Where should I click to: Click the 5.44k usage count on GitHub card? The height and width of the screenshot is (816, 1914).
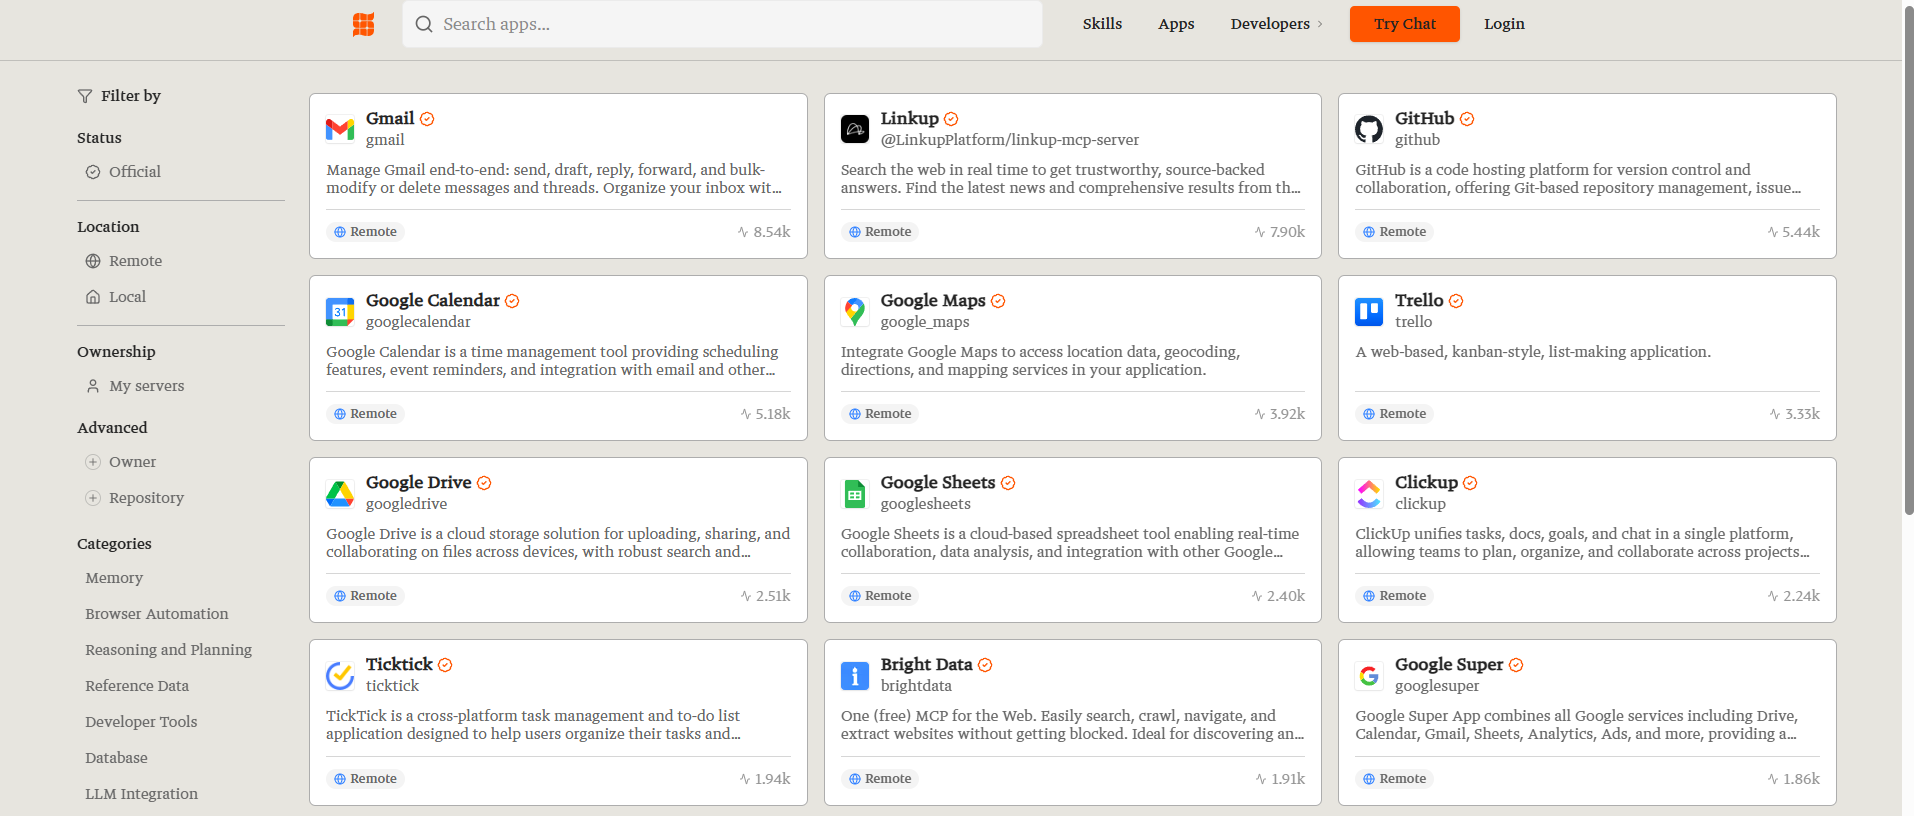[1794, 232]
